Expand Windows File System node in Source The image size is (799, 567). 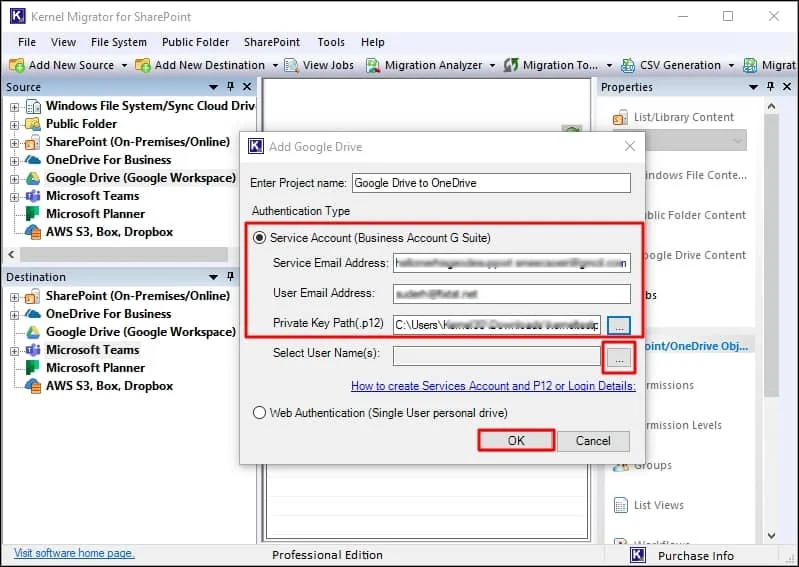pos(15,107)
